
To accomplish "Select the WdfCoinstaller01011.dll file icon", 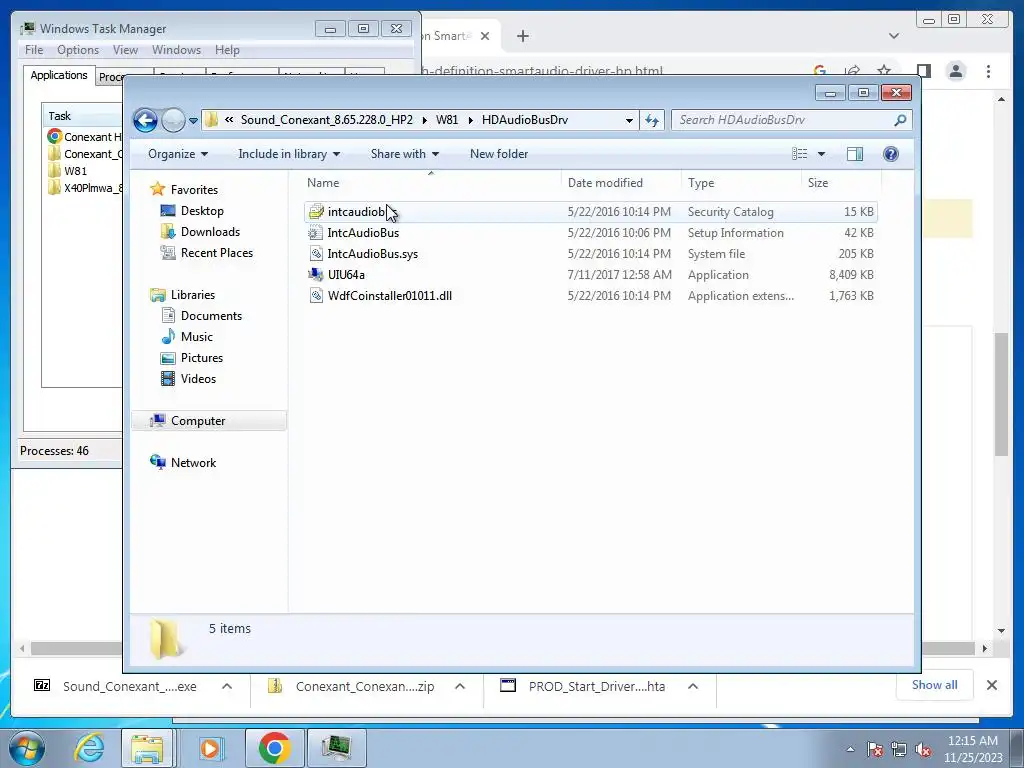I will point(316,296).
